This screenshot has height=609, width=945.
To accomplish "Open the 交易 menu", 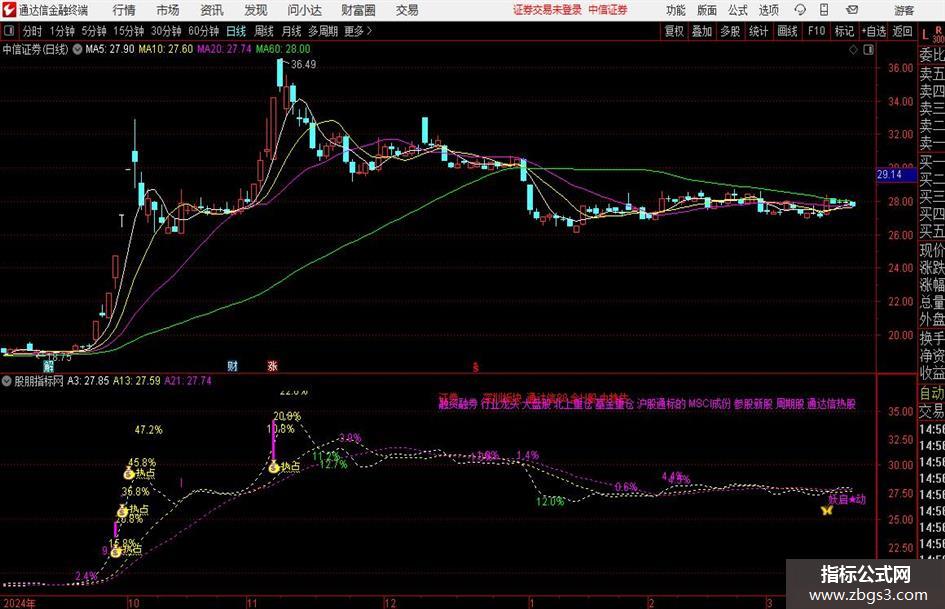I will (x=407, y=10).
